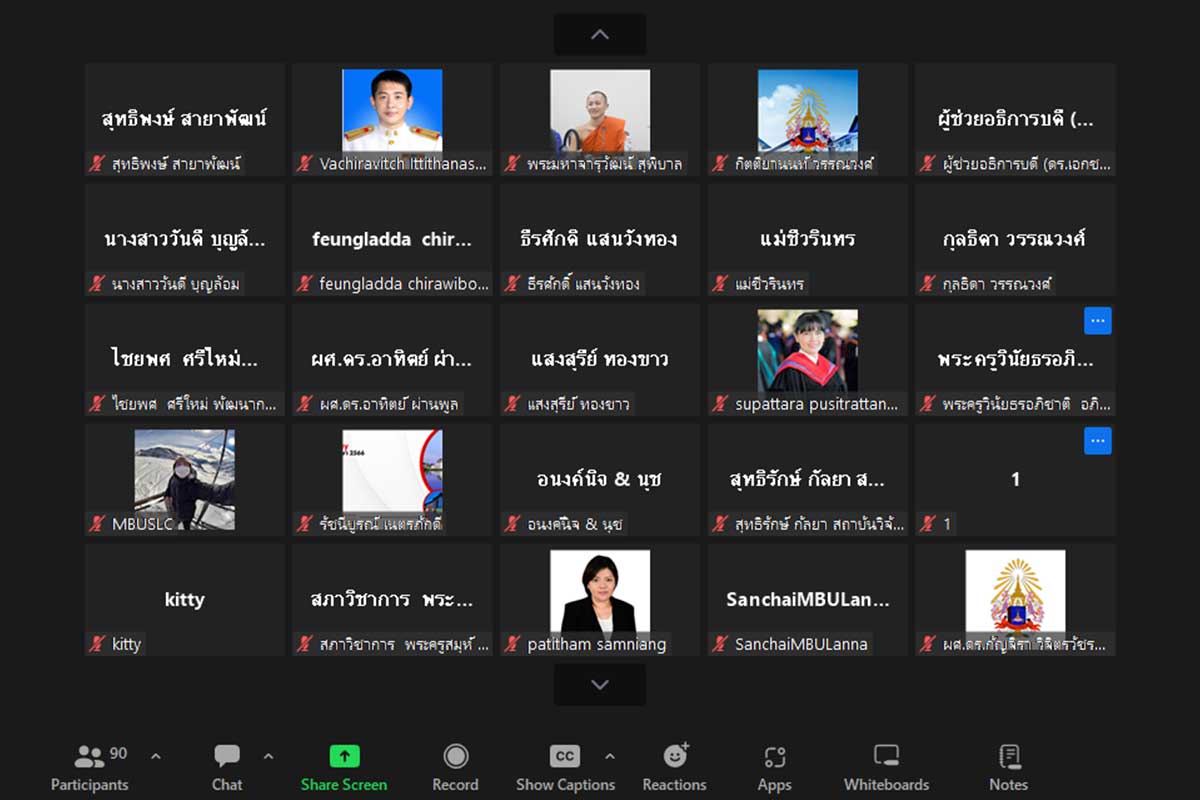The height and width of the screenshot is (800, 1200).
Task: Open more options on พระครูวินัยธรอภิชาติ tile
Action: click(1097, 321)
